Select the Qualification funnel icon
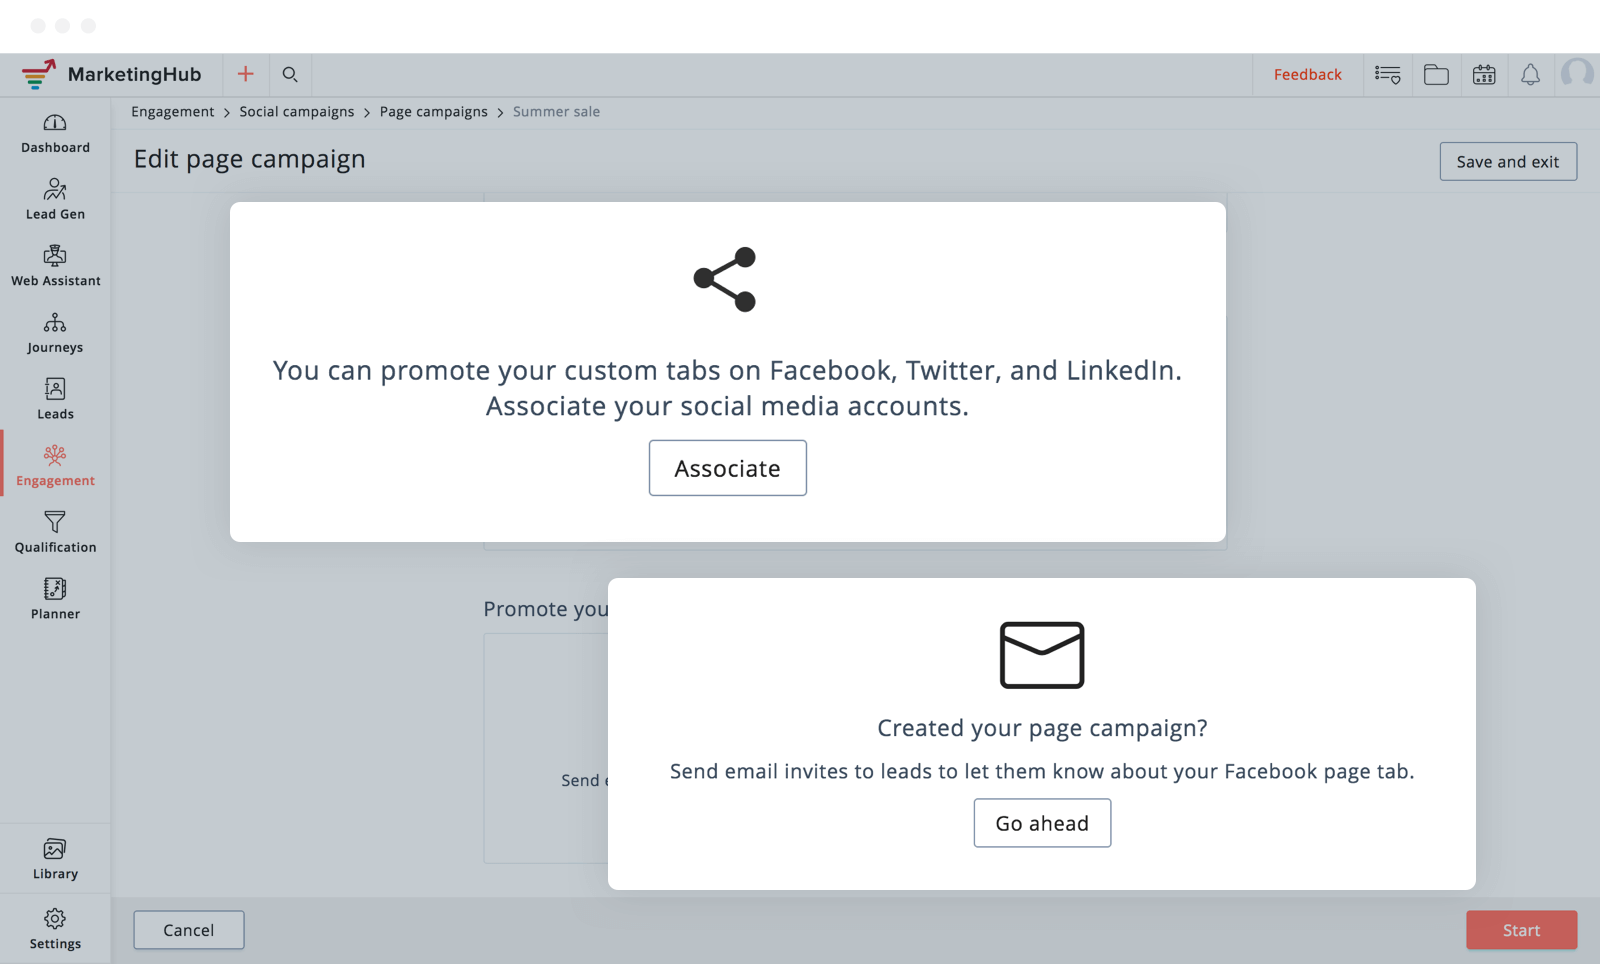 pyautogui.click(x=55, y=522)
